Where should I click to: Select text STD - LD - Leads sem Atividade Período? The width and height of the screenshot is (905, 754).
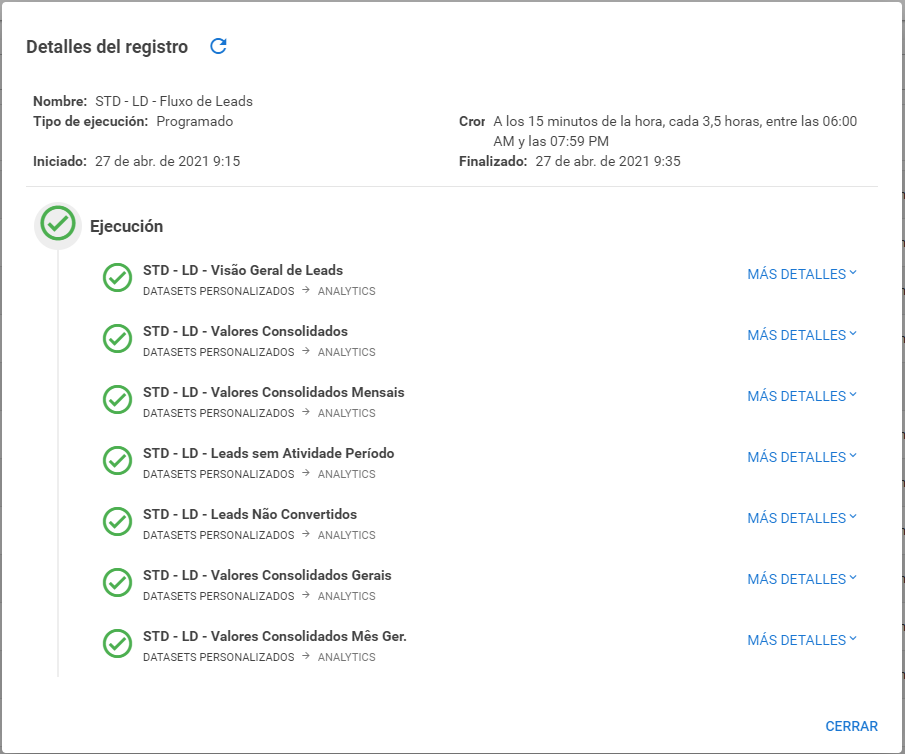[268, 453]
